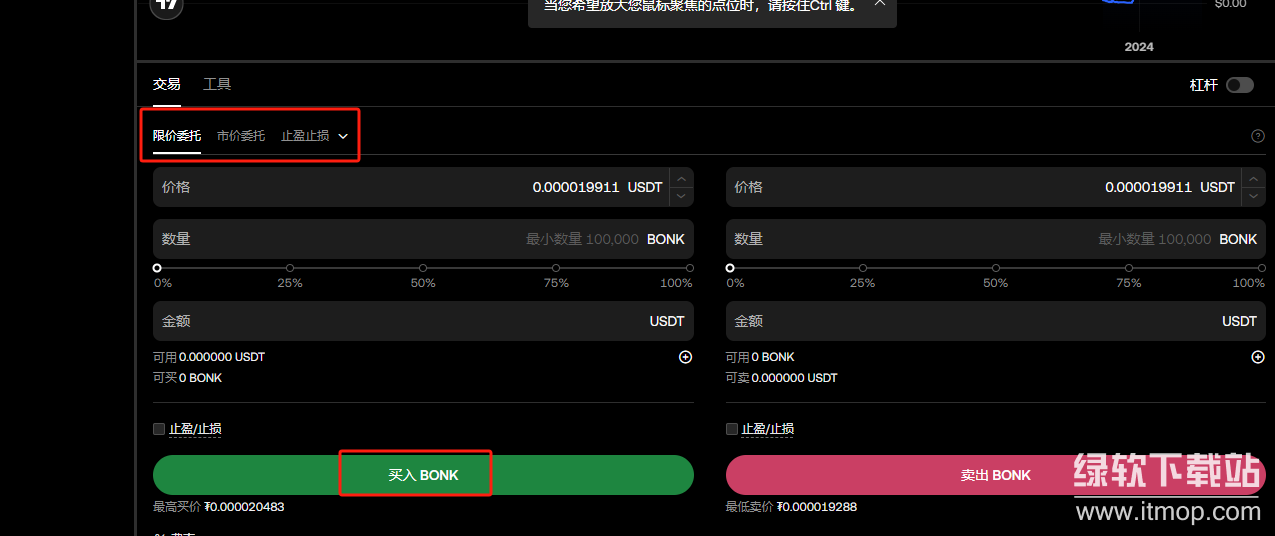1275x536 pixels.
Task: Set buy amount slider to 50%
Action: coord(423,268)
